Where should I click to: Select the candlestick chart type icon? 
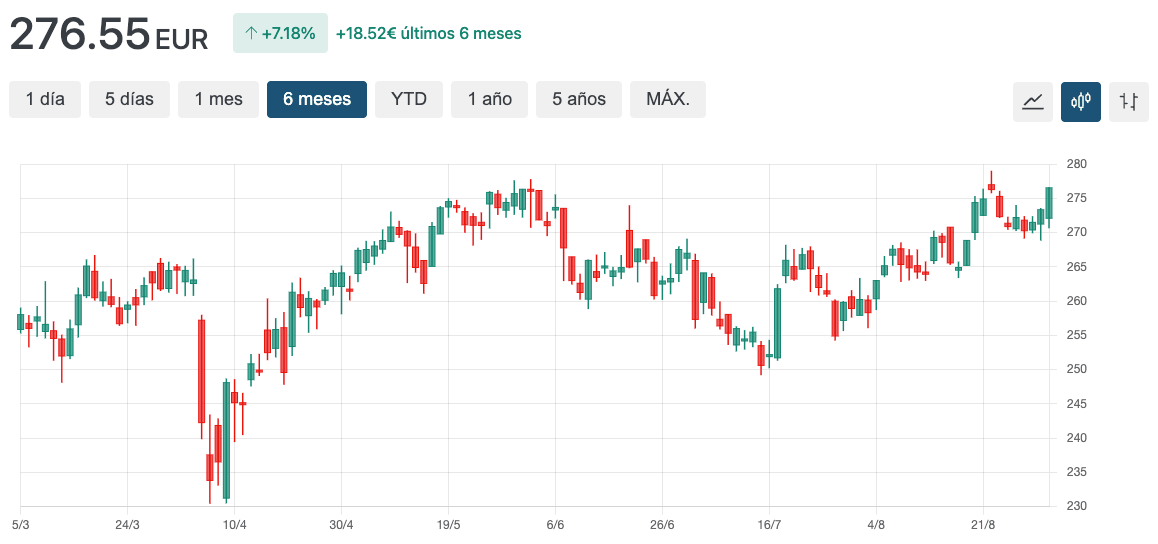tap(1080, 101)
